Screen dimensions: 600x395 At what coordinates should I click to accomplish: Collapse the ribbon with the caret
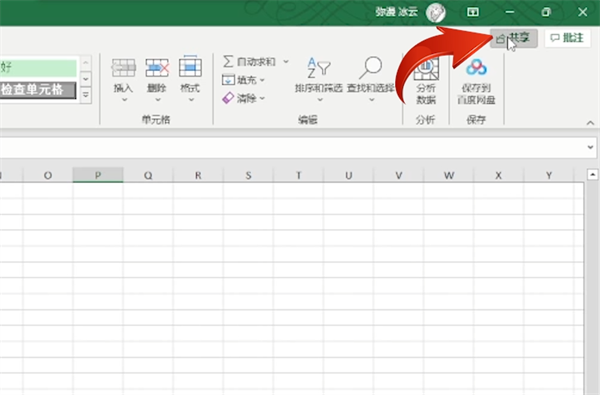tap(590, 123)
